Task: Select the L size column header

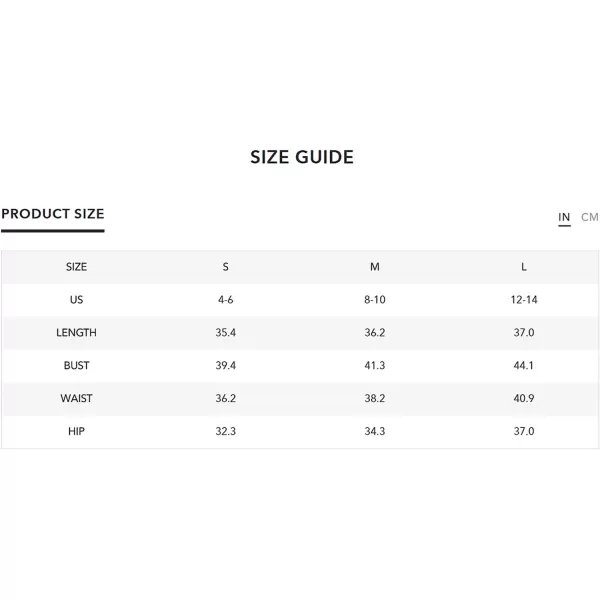Action: pyautogui.click(x=524, y=267)
